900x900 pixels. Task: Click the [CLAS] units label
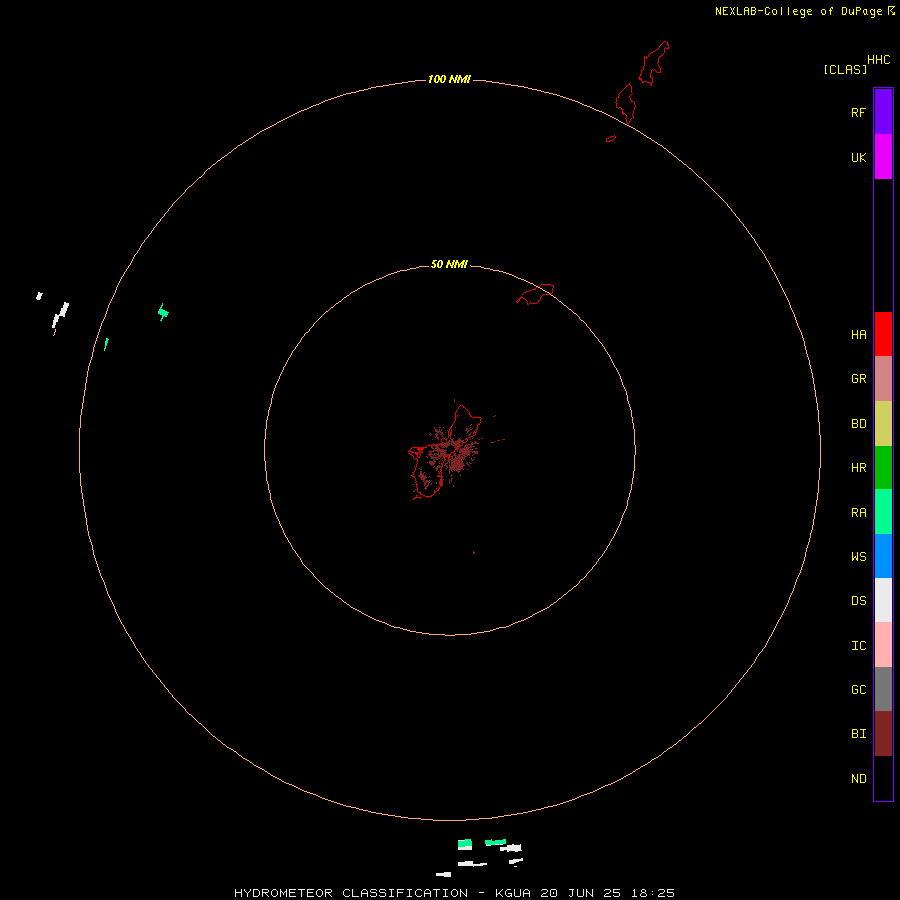tap(845, 69)
